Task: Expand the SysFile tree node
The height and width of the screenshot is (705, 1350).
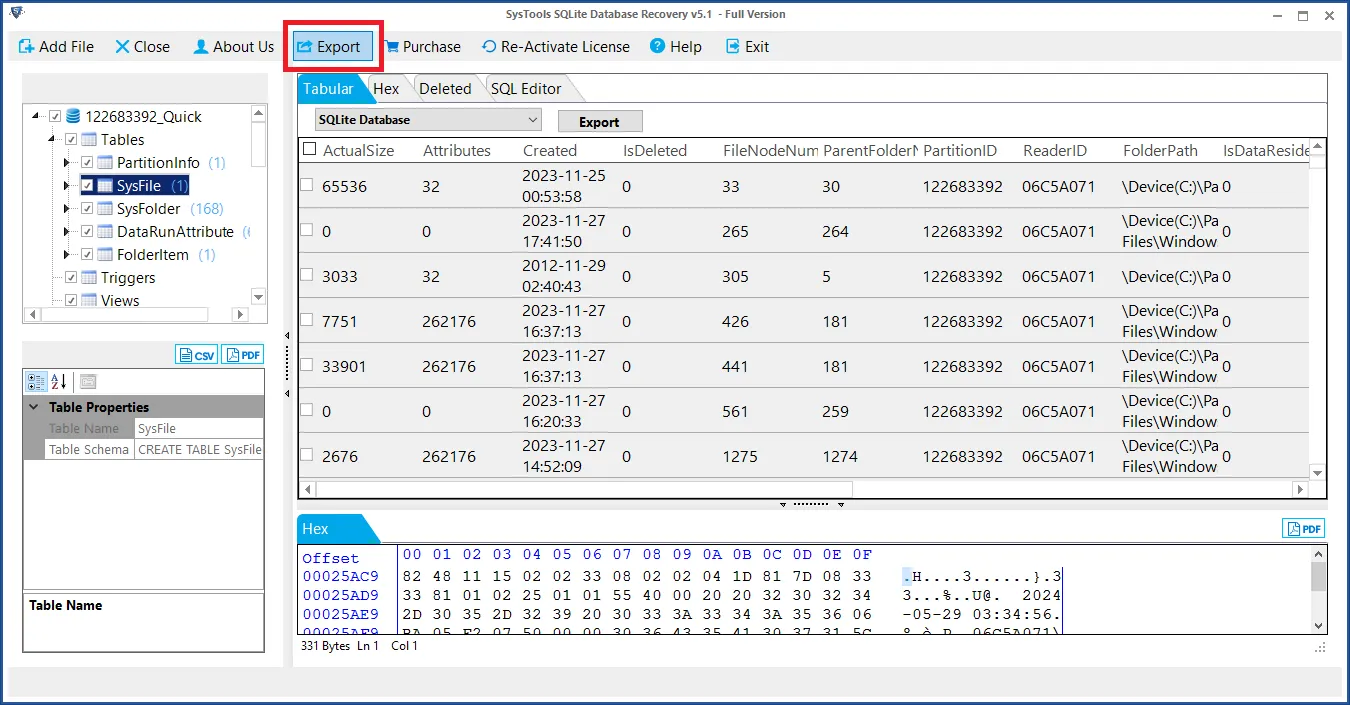Action: 67,185
